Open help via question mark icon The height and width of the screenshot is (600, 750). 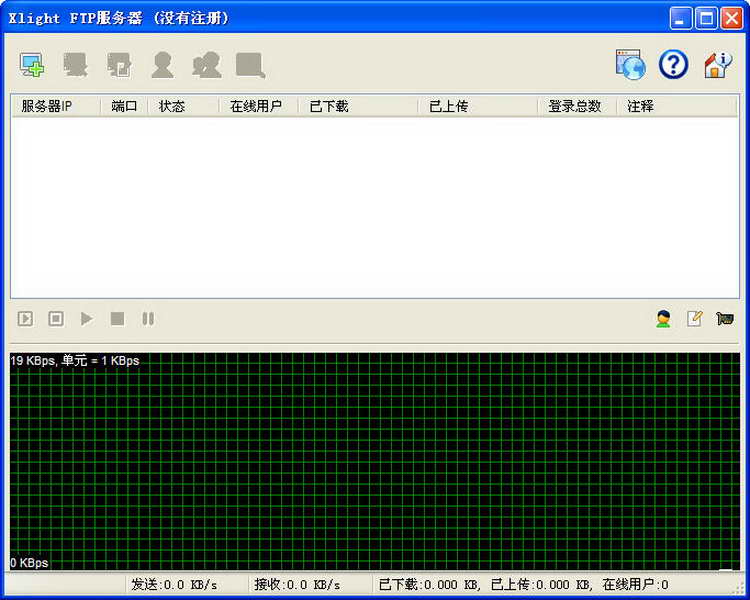pyautogui.click(x=673, y=65)
